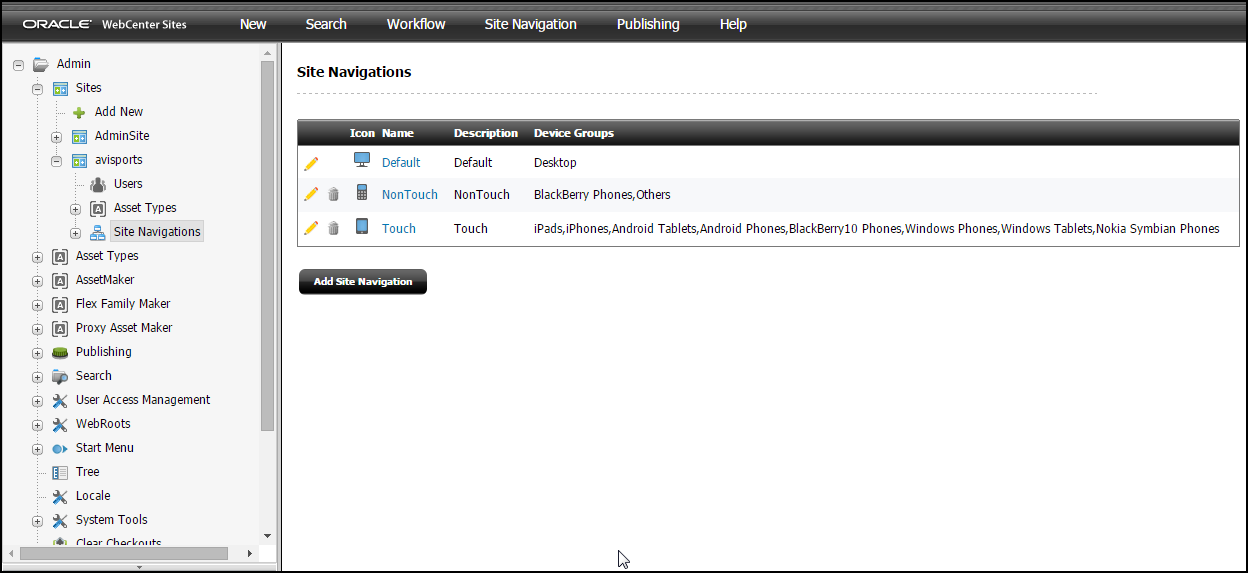
Task: Click the Flex Family Maker icon
Action: pos(60,304)
